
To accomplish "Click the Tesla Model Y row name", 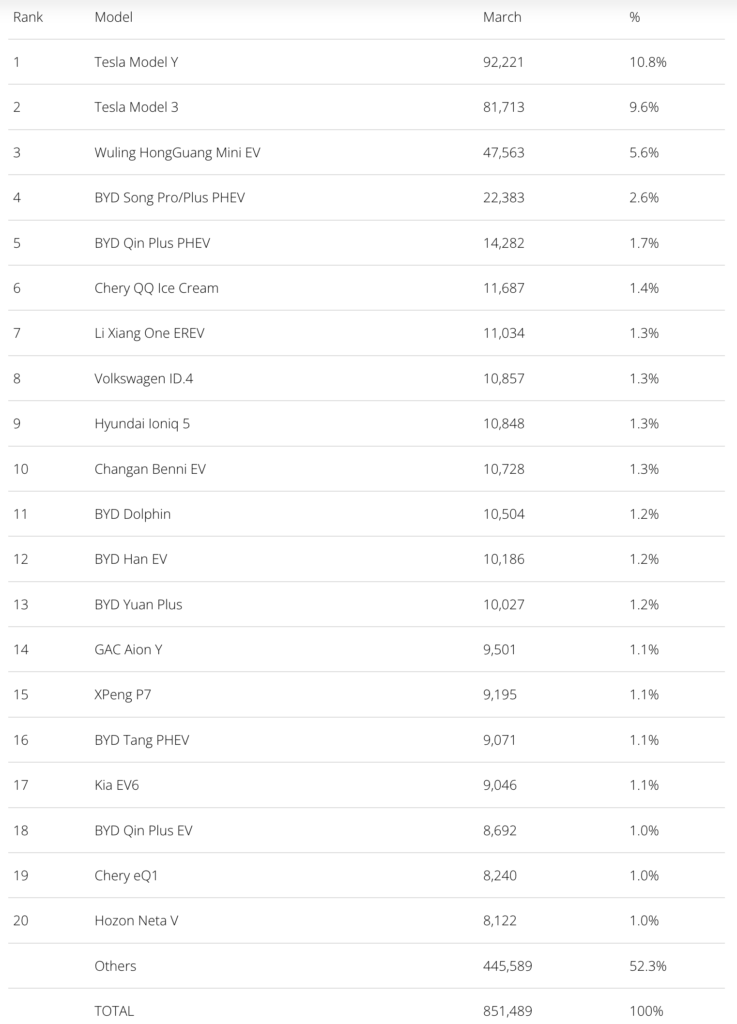I will [136, 62].
